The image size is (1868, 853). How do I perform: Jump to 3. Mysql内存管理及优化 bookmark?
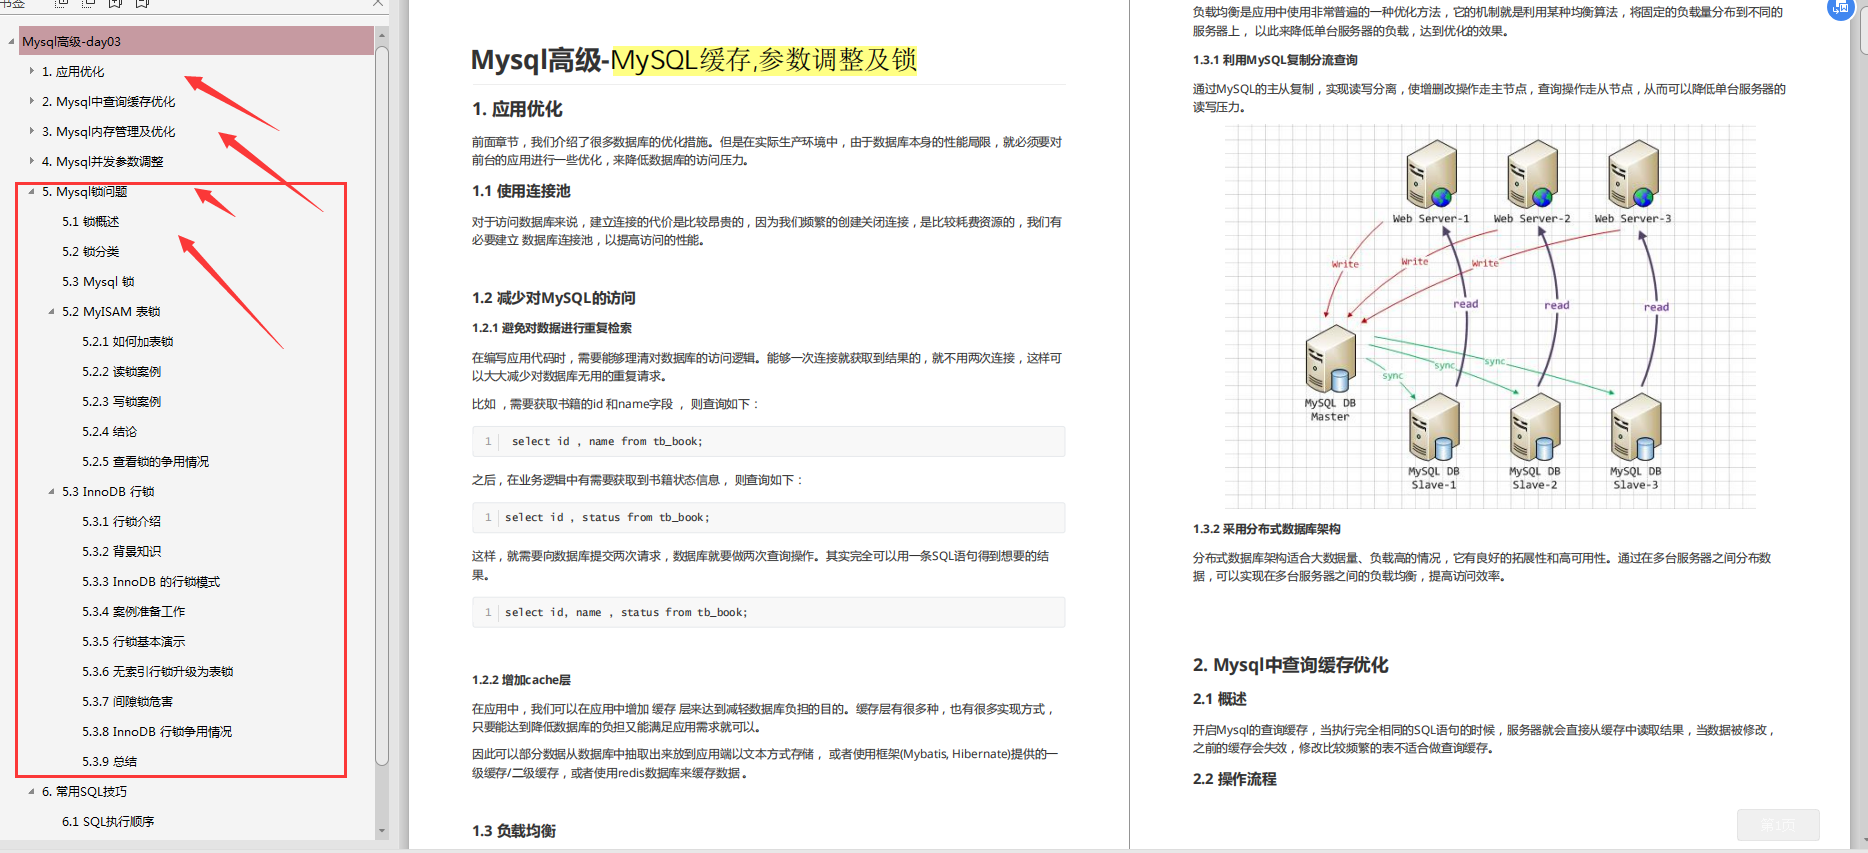tap(108, 131)
